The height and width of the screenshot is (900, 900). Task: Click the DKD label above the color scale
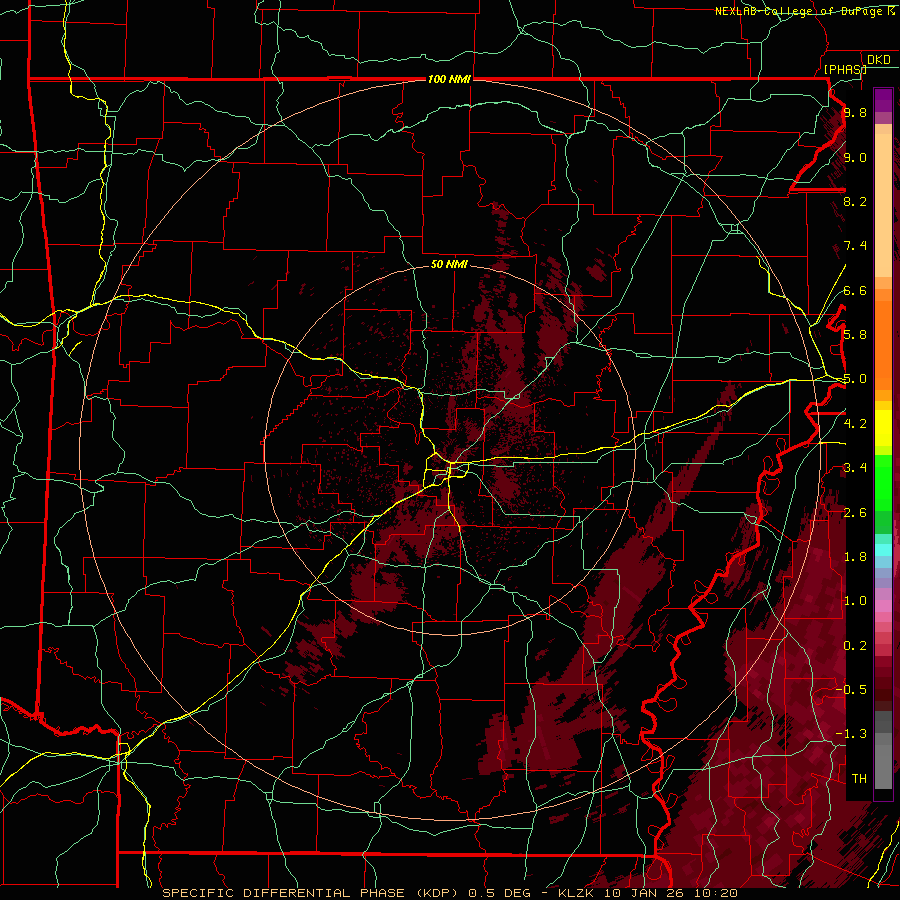click(x=879, y=59)
